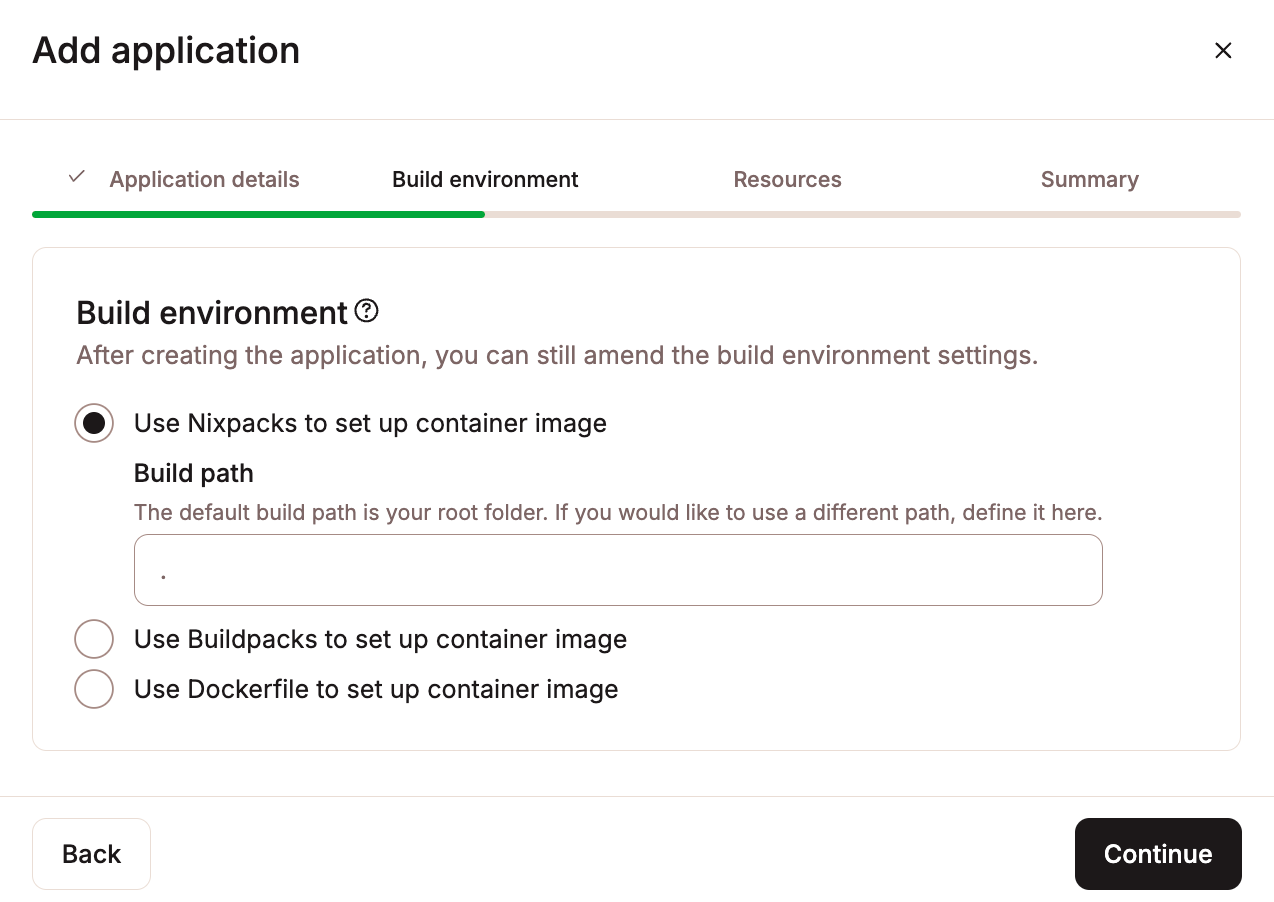The image size is (1274, 902).
Task: Click the Continue button
Action: point(1158,853)
